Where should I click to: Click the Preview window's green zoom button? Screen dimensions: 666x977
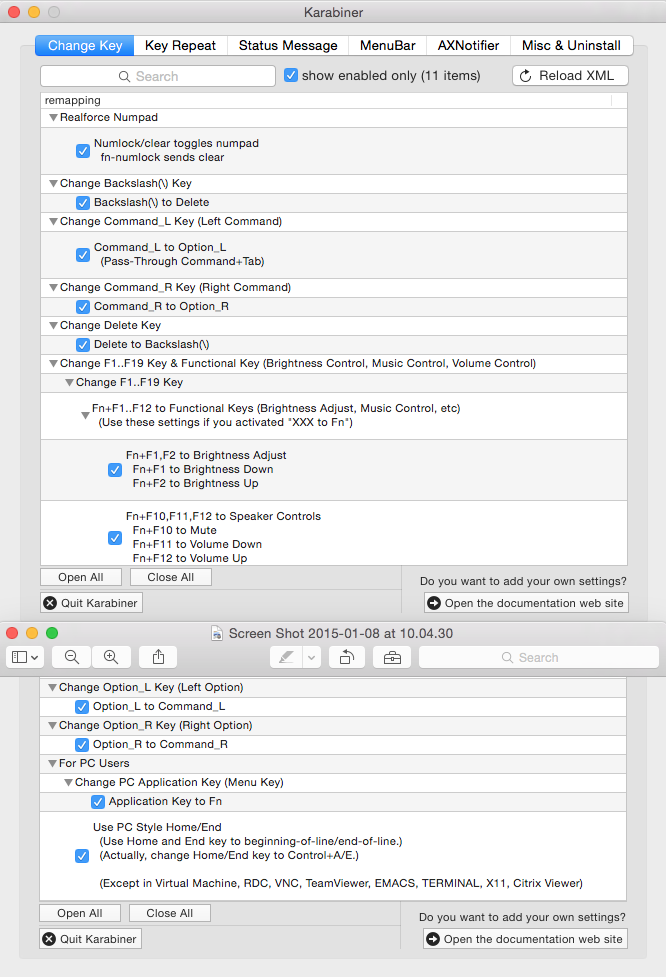[x=52, y=633]
